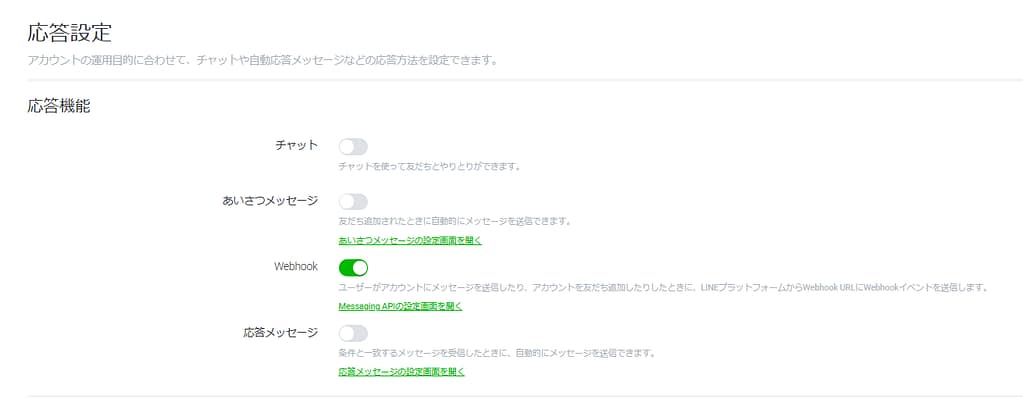Click the 条件と一致するメッセージ description text
Image resolution: width=1023 pixels, height=406 pixels.
click(x=496, y=352)
